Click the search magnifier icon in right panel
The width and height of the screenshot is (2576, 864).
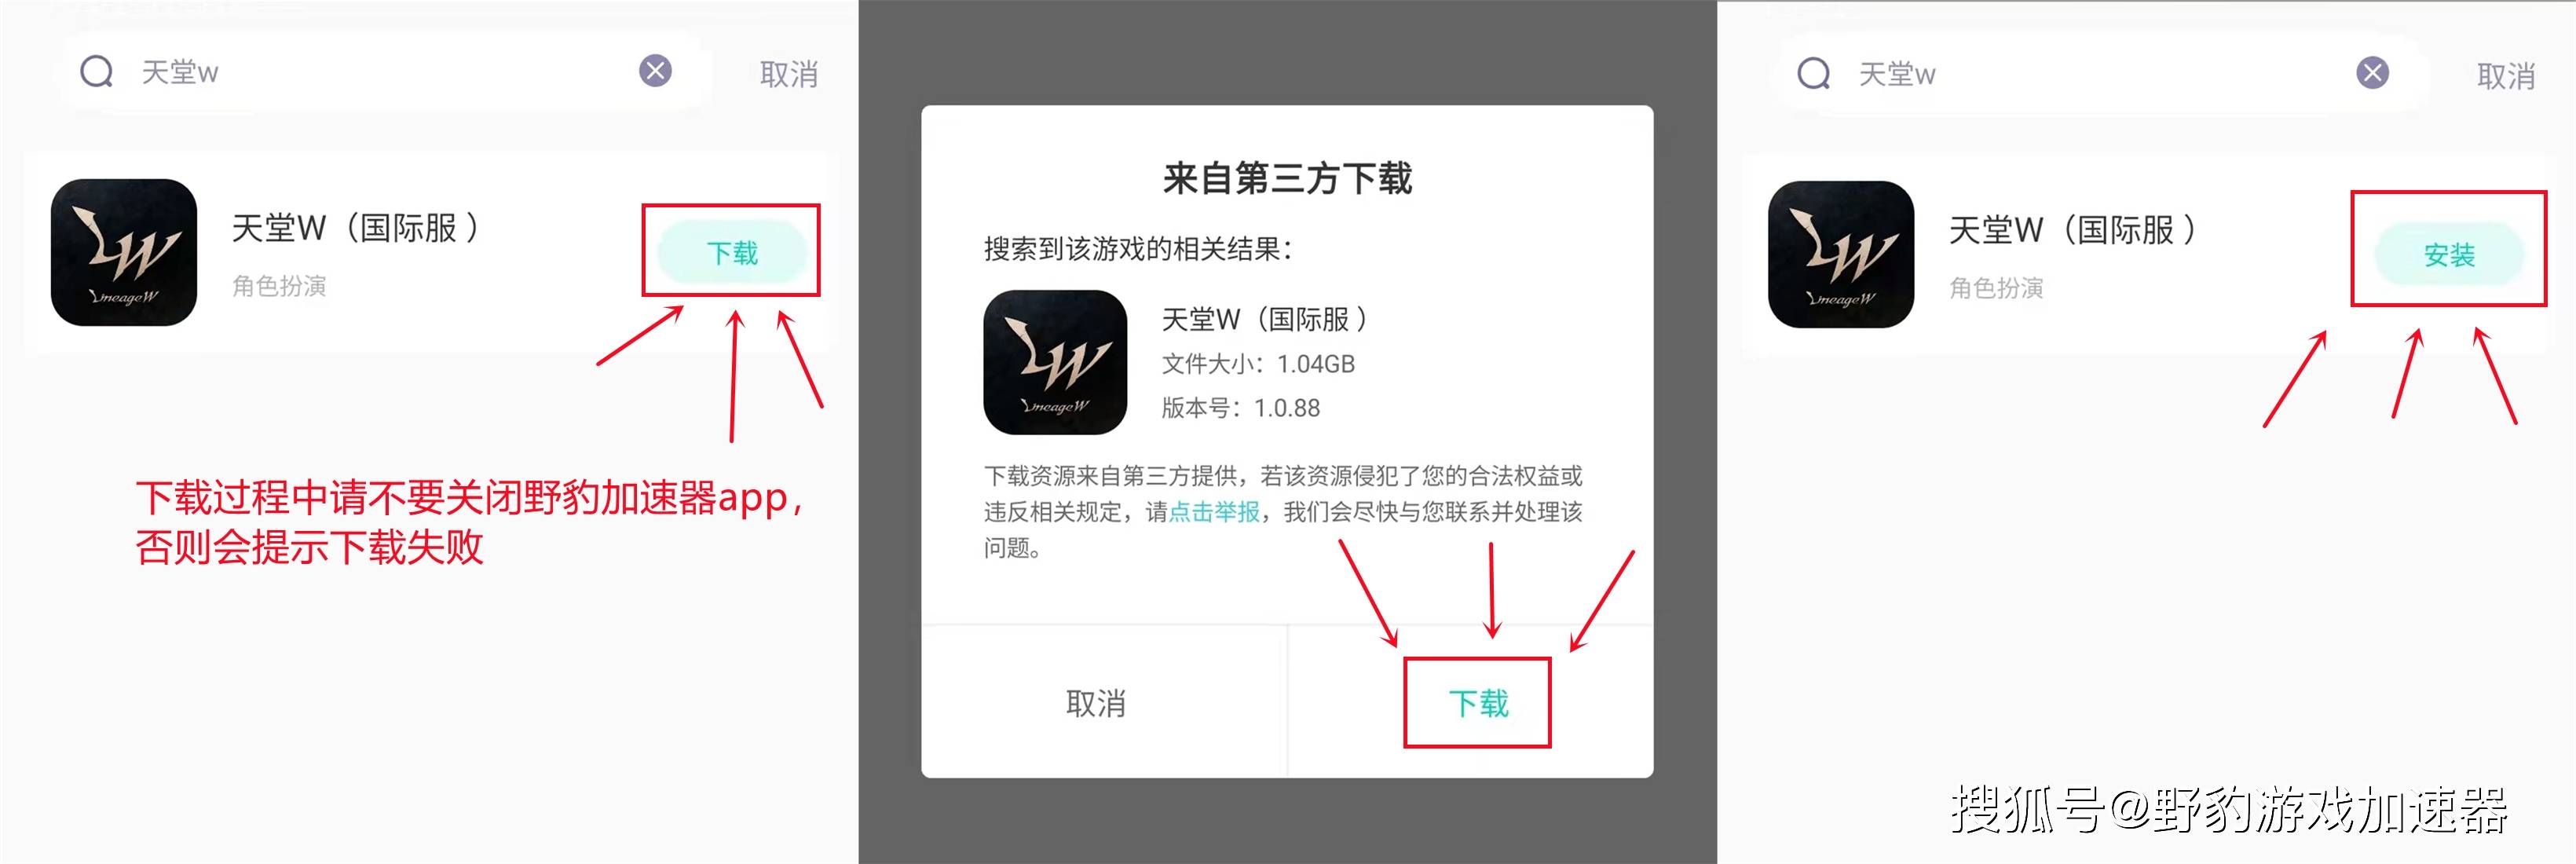pos(1814,73)
